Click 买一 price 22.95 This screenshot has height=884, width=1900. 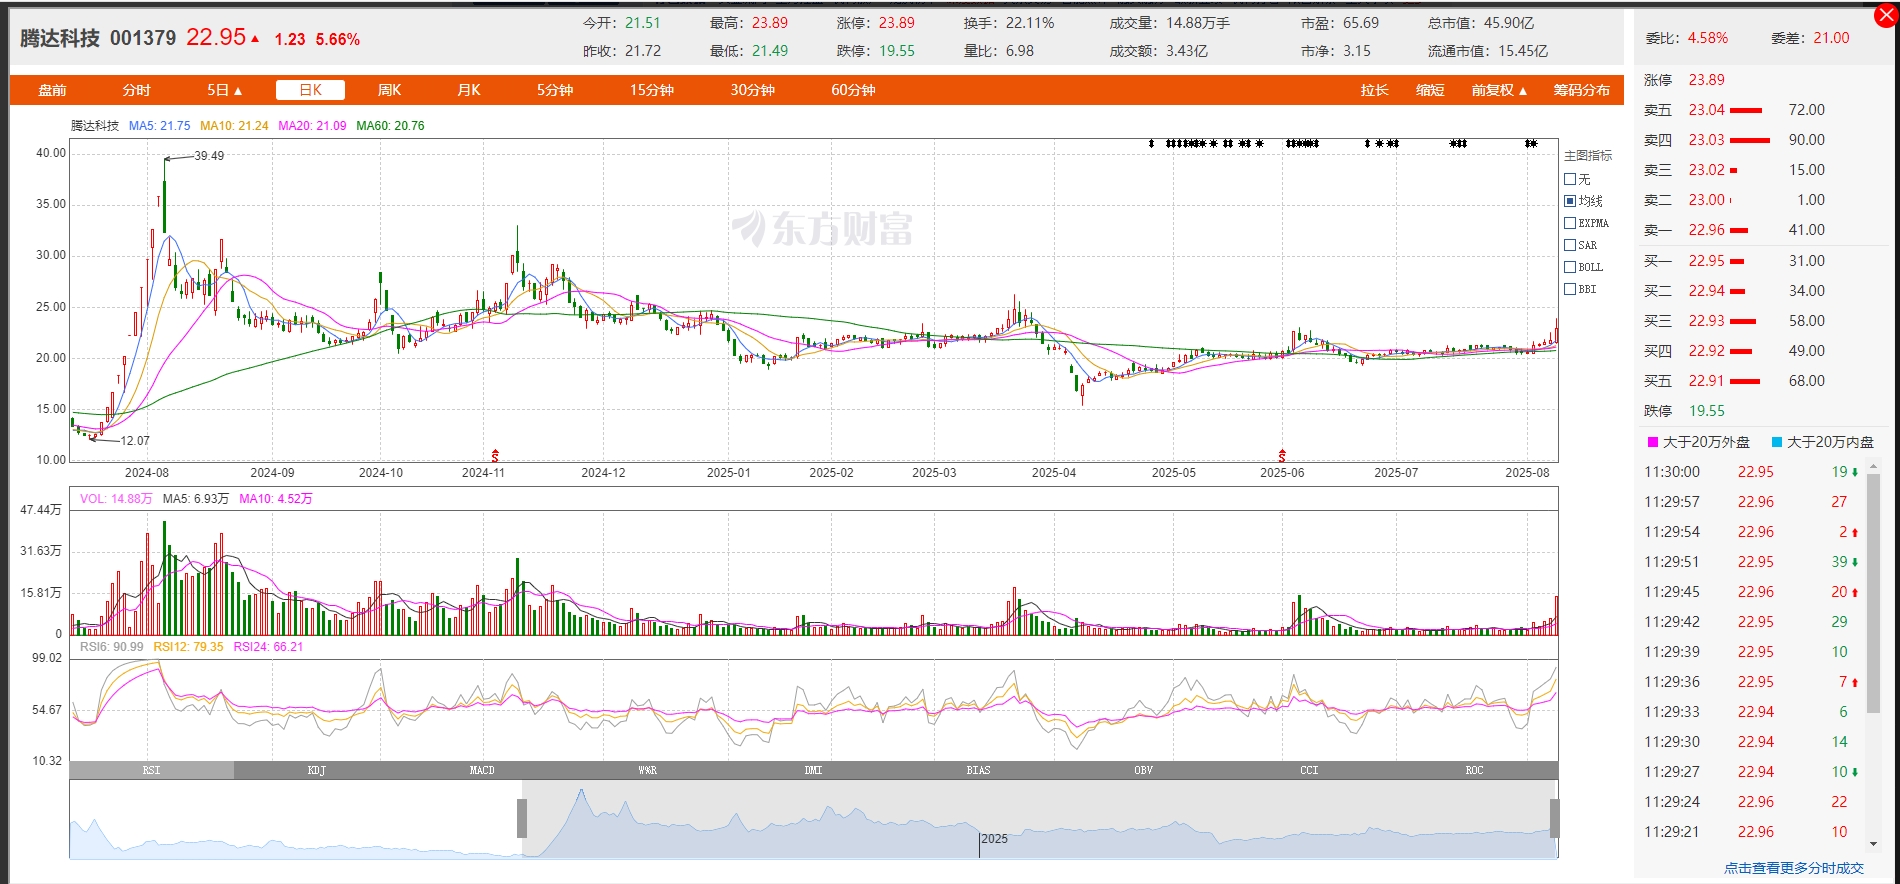tap(1706, 261)
